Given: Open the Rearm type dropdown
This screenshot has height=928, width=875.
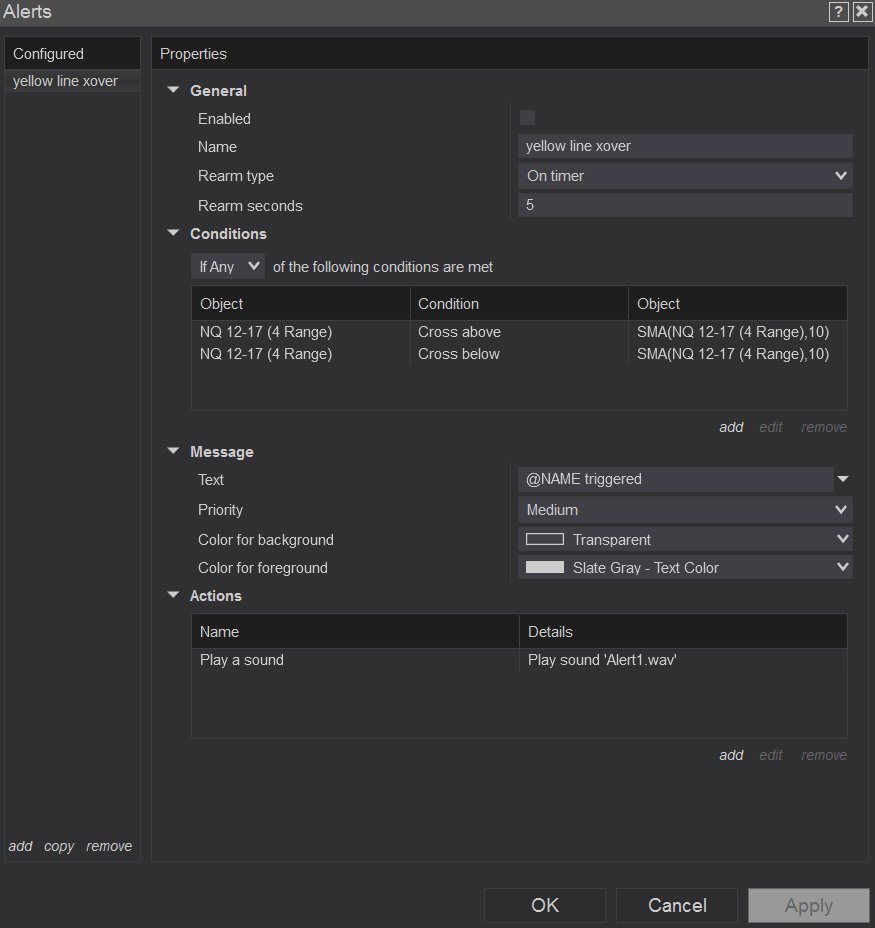Looking at the screenshot, I should [x=685, y=176].
